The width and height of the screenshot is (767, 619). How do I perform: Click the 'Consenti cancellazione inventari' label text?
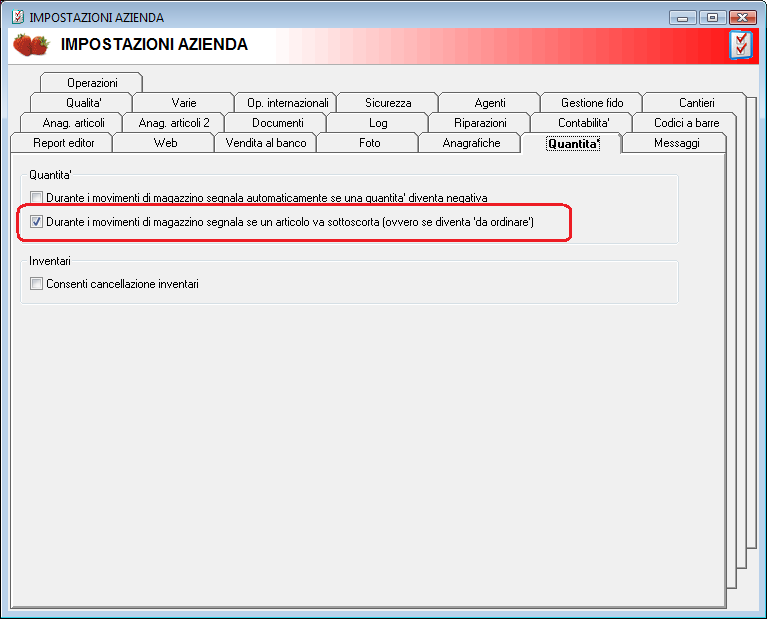click(122, 284)
